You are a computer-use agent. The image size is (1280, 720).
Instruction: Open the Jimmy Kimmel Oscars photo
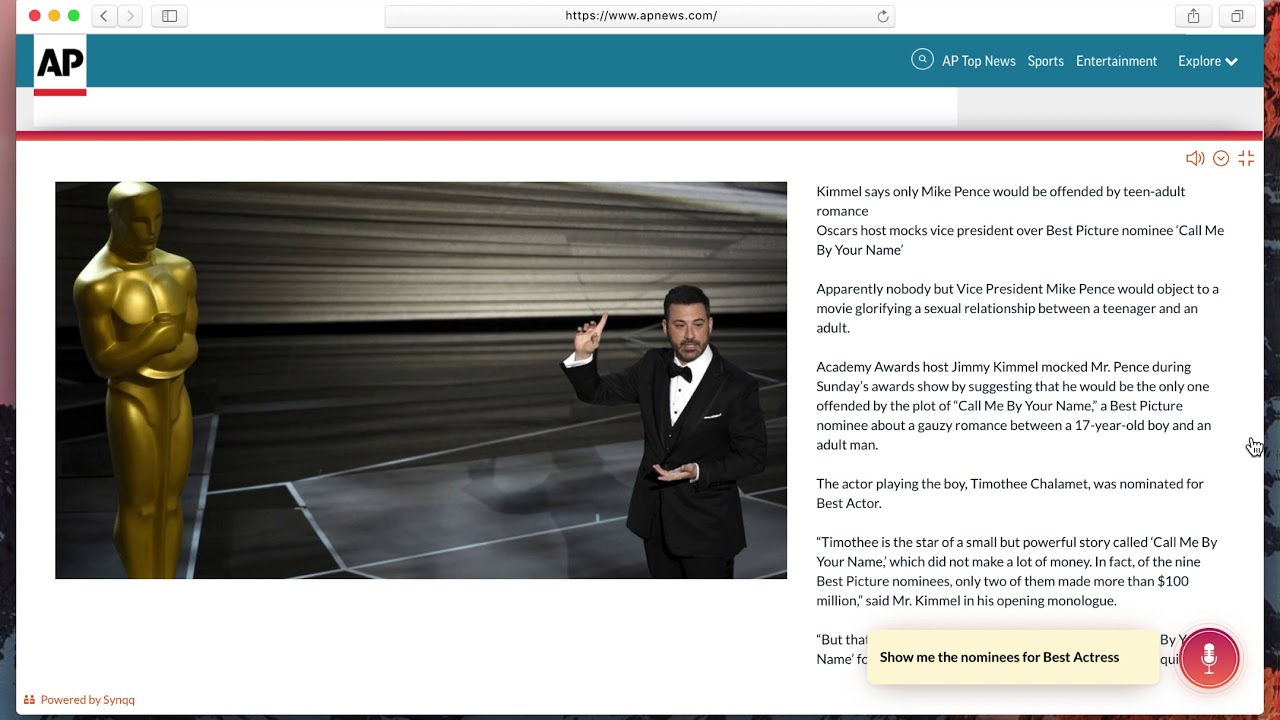(x=421, y=380)
